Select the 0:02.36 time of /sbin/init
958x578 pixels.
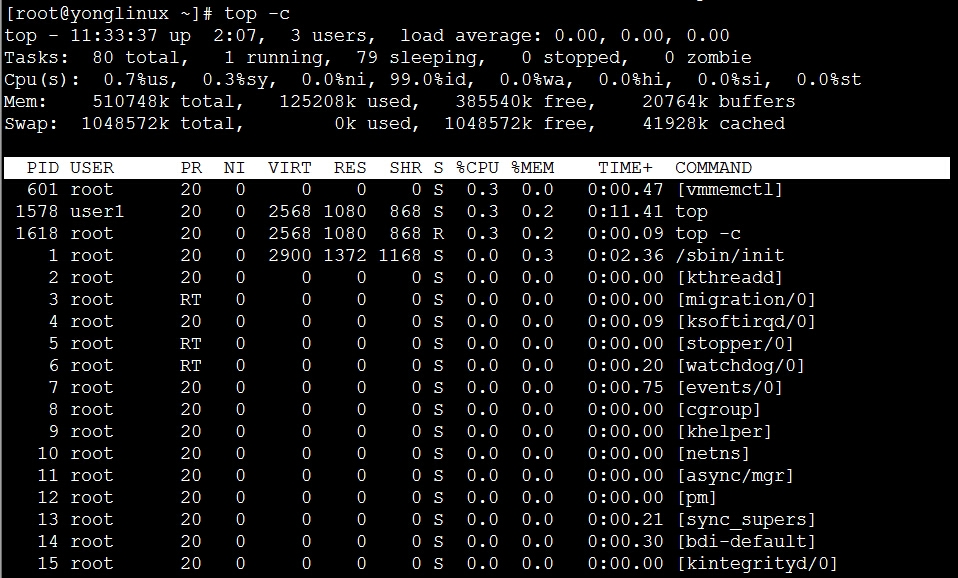[625, 255]
